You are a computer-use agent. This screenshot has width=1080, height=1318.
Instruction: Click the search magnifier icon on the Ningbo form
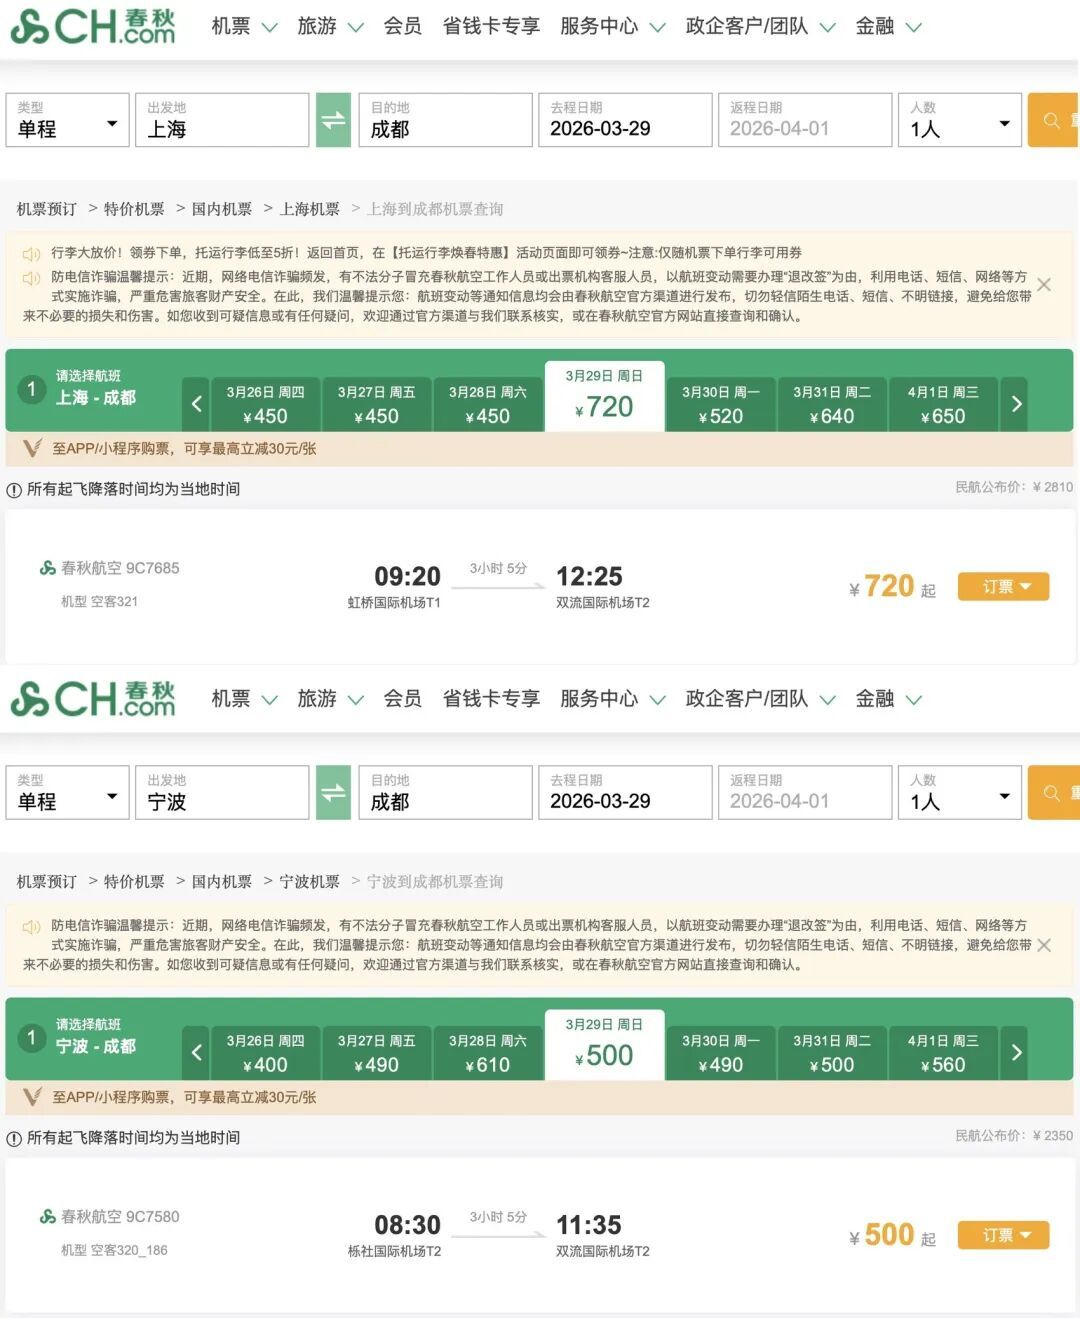(x=1051, y=792)
